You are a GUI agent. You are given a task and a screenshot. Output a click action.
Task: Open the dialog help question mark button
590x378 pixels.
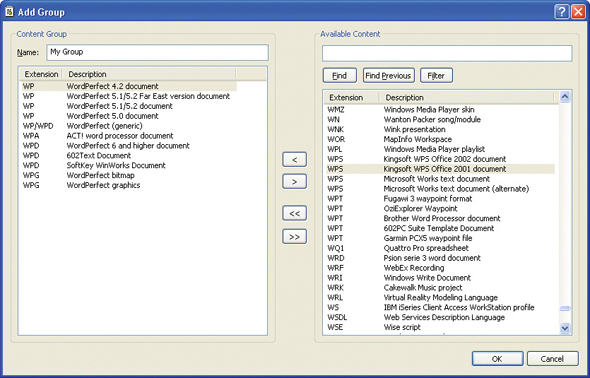561,12
